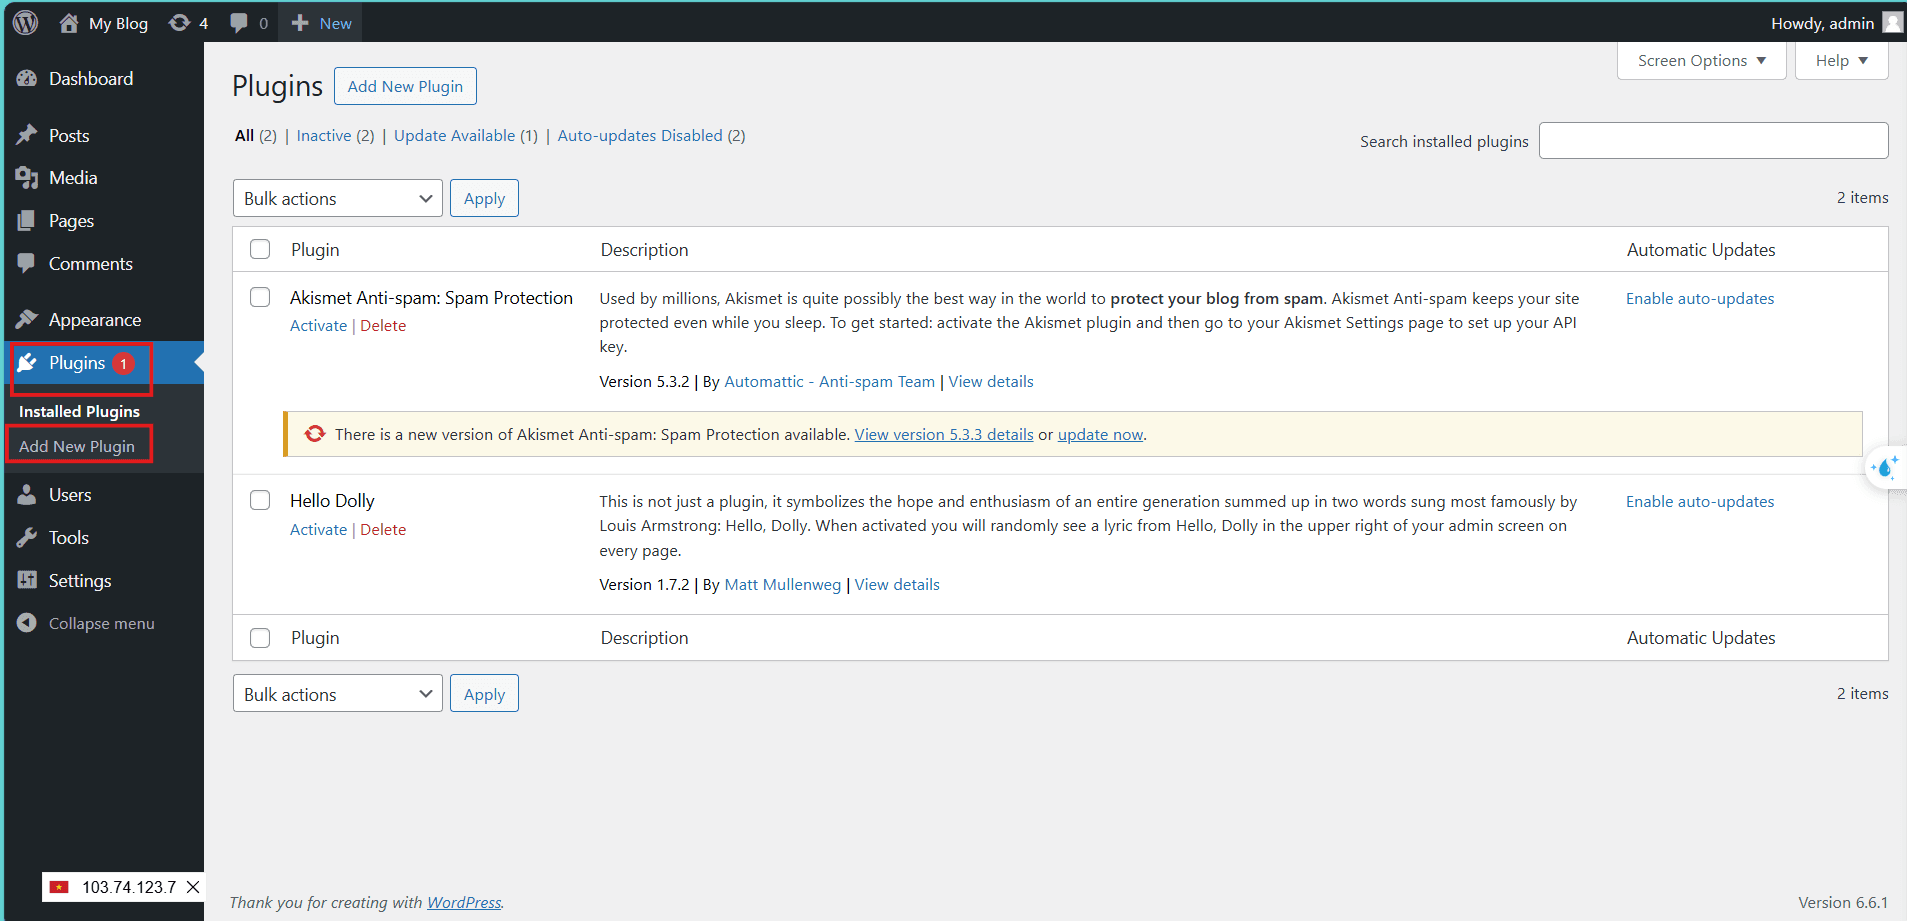This screenshot has width=1907, height=921.
Task: Click the WordPress logo icon
Action: point(26,22)
